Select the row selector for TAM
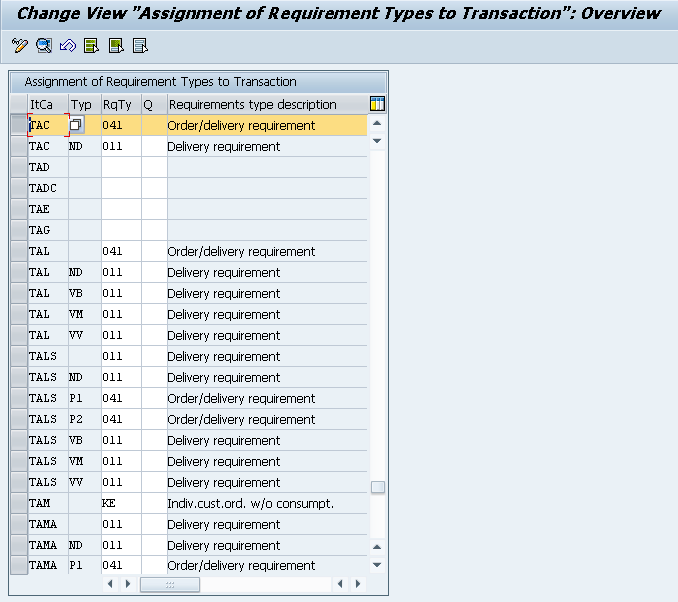This screenshot has width=678, height=602. tap(19, 503)
